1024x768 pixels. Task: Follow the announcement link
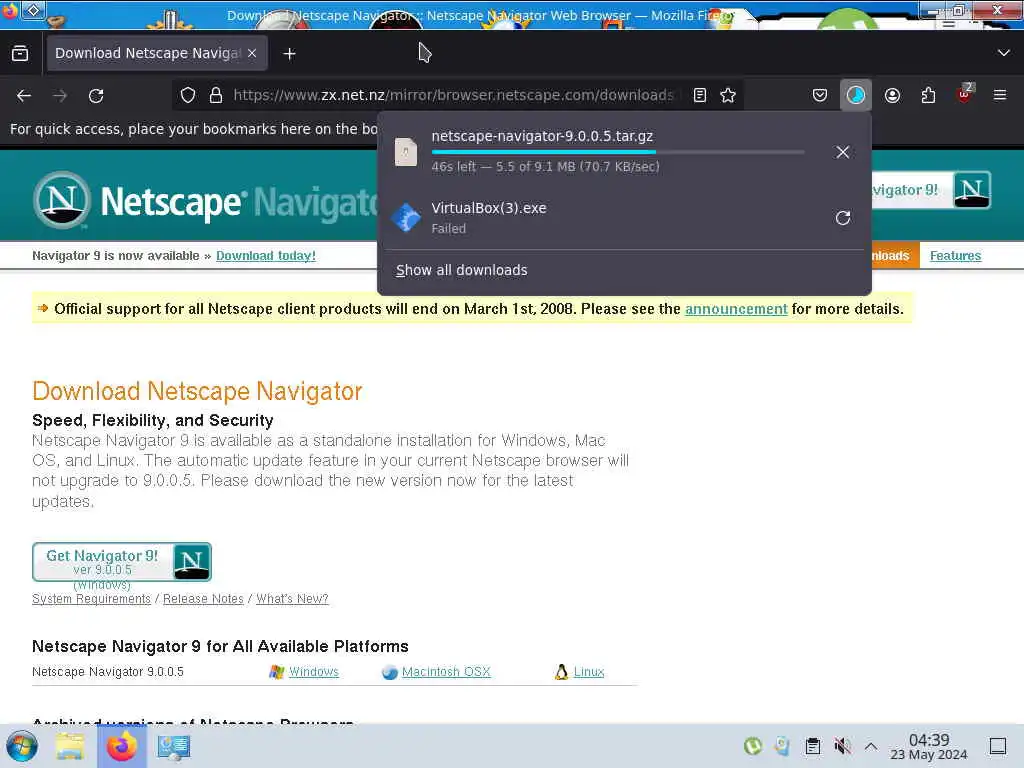(x=736, y=309)
